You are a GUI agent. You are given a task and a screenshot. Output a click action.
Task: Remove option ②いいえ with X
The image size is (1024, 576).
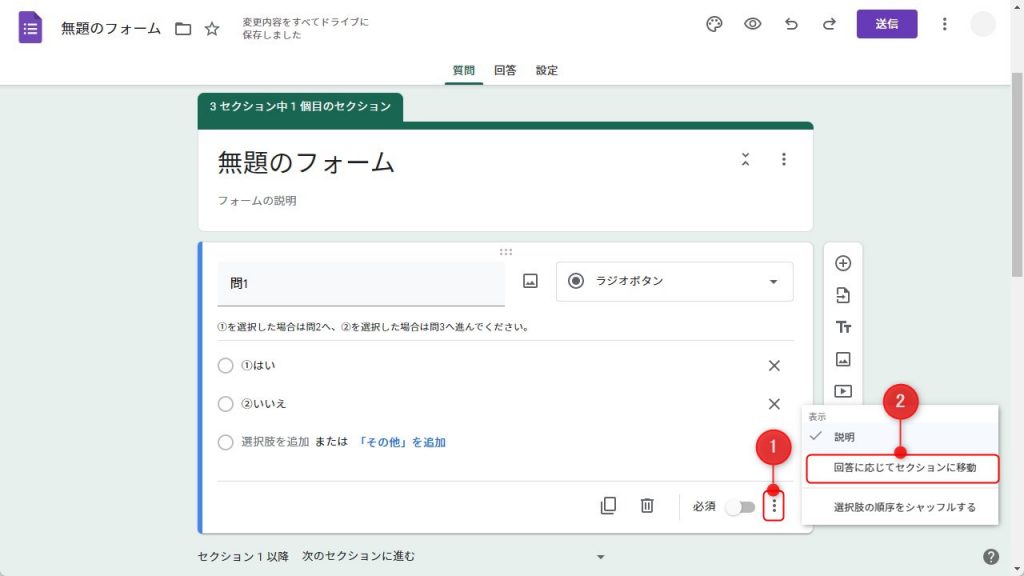coord(774,404)
